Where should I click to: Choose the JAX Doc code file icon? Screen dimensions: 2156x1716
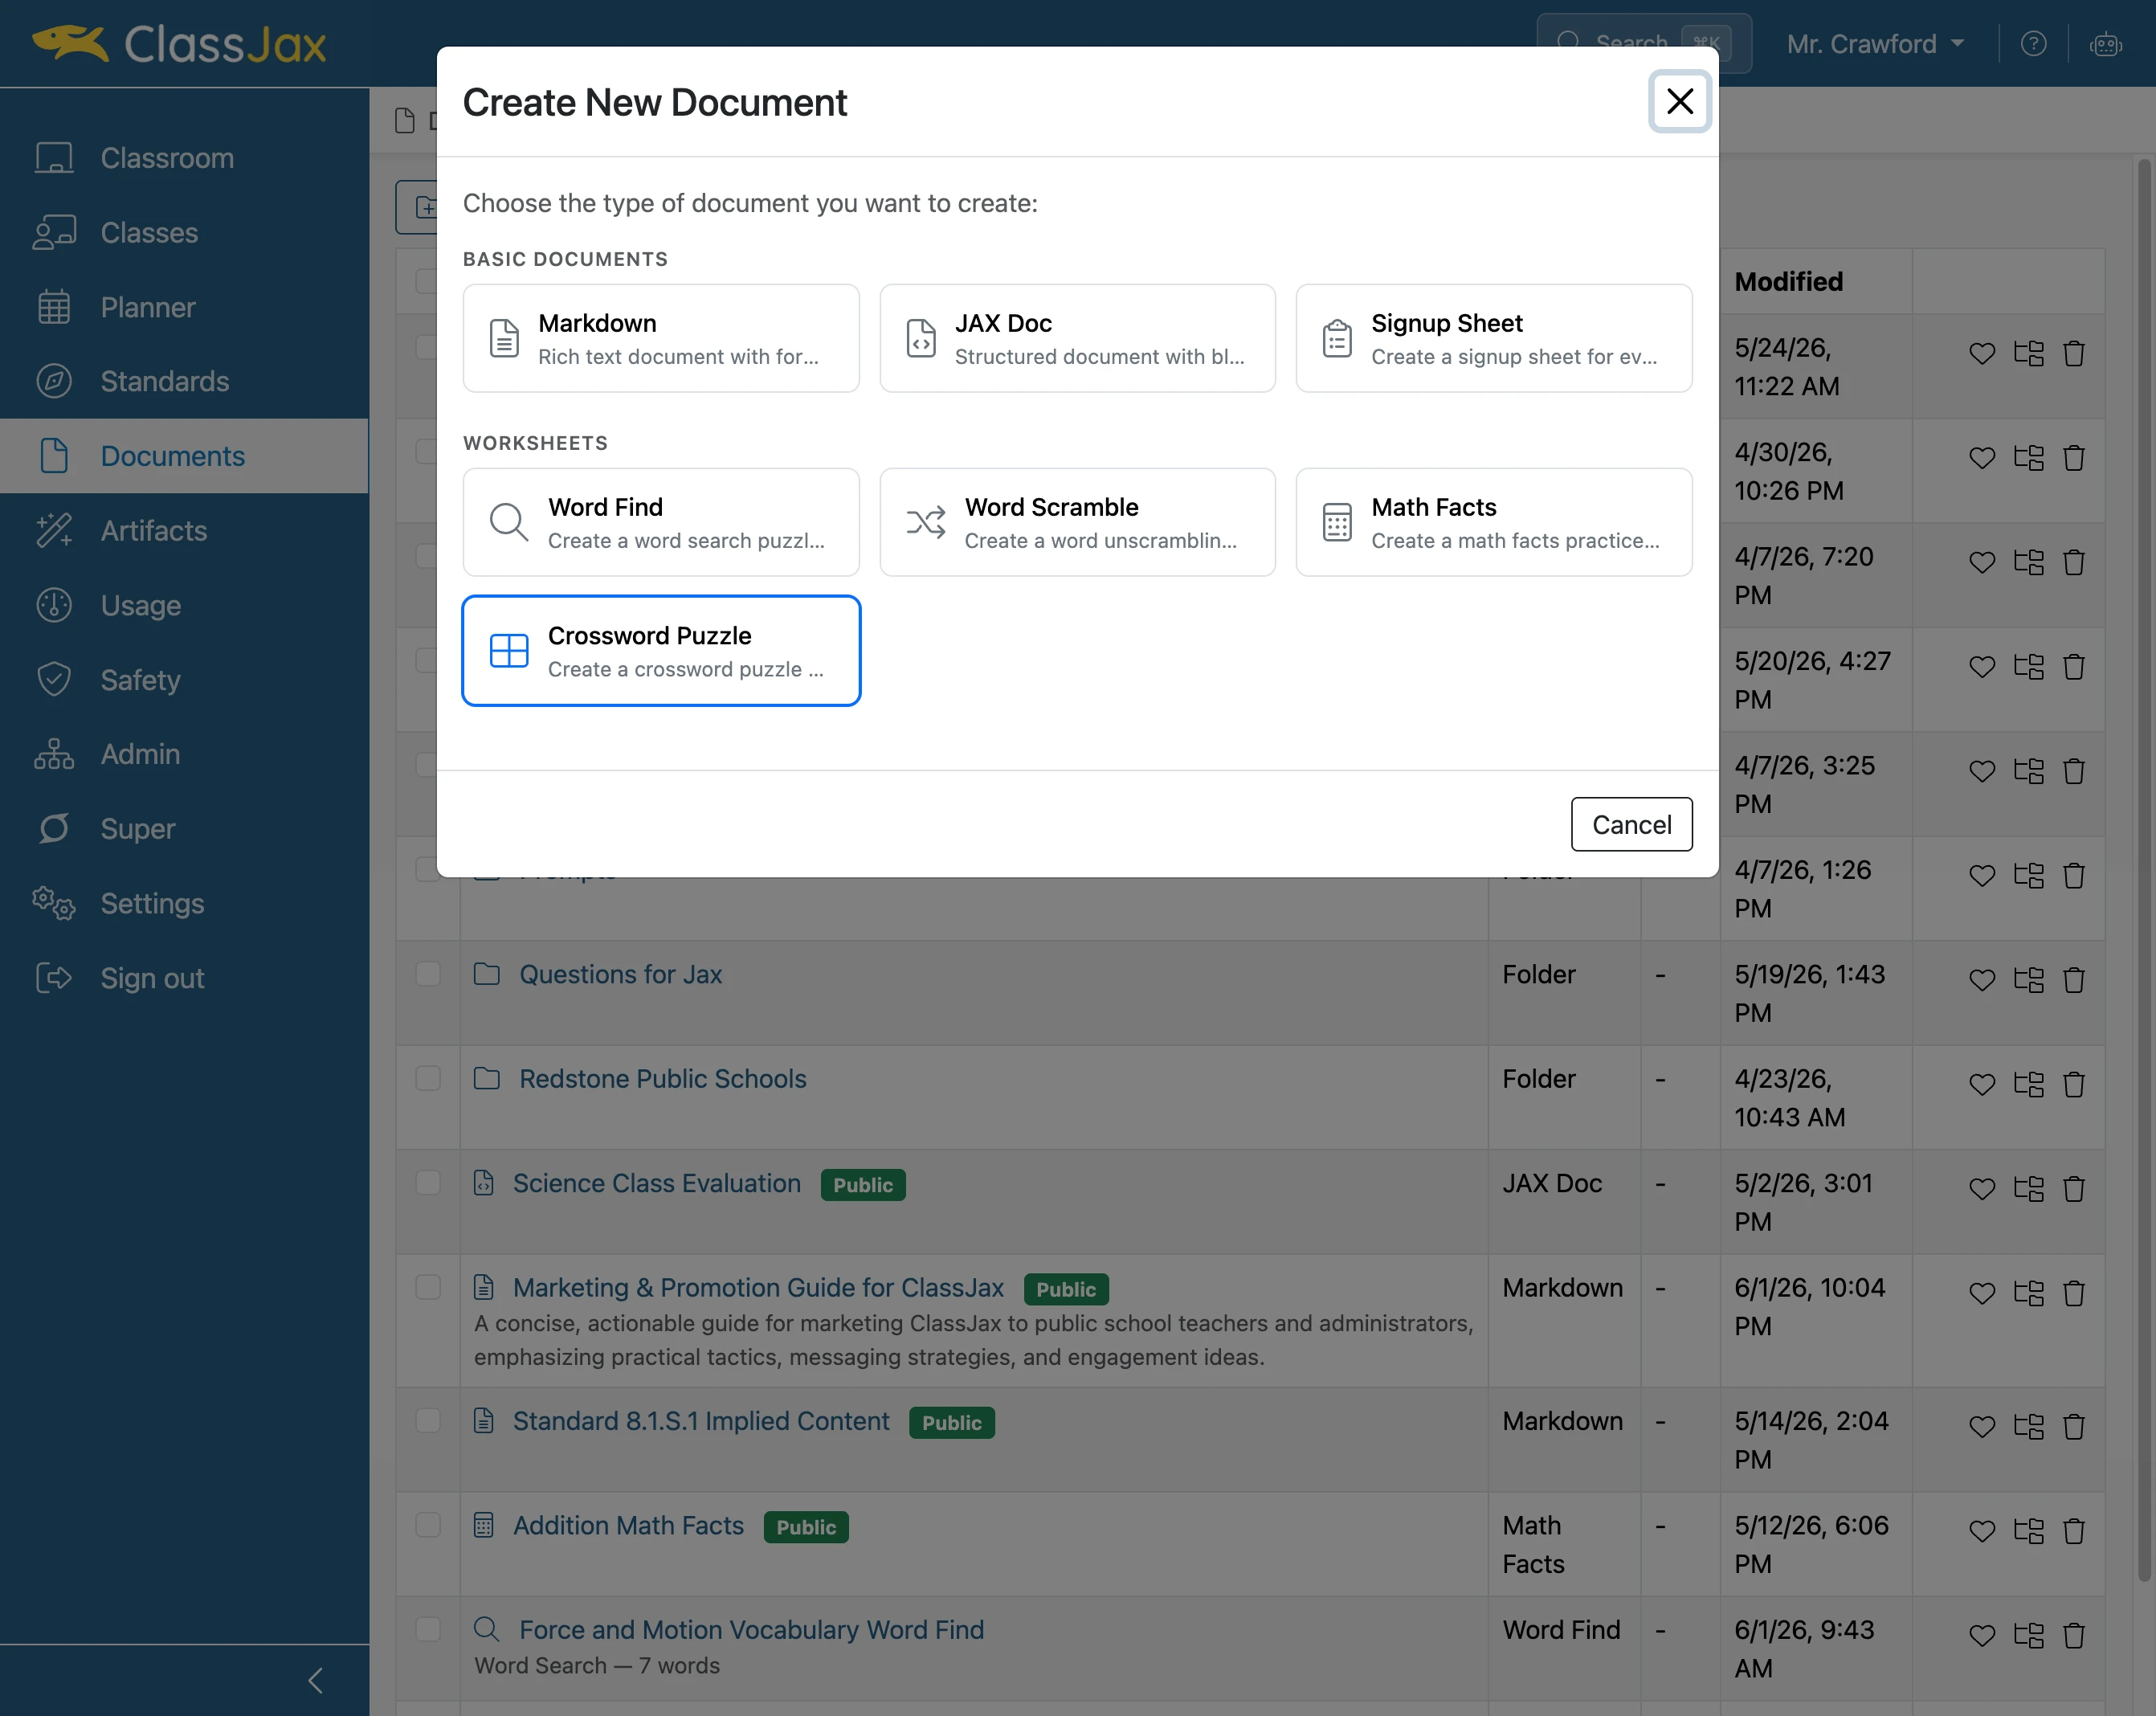coord(921,338)
